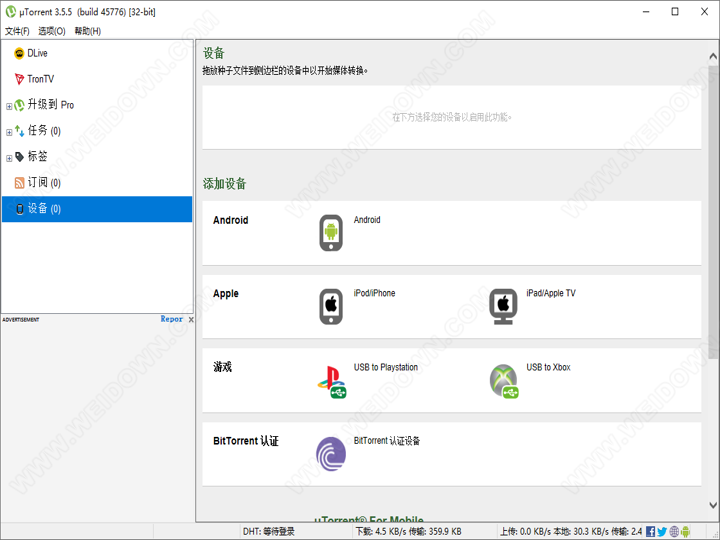Image resolution: width=720 pixels, height=540 pixels.
Task: Click the bold Apple category title
Action: (x=225, y=294)
